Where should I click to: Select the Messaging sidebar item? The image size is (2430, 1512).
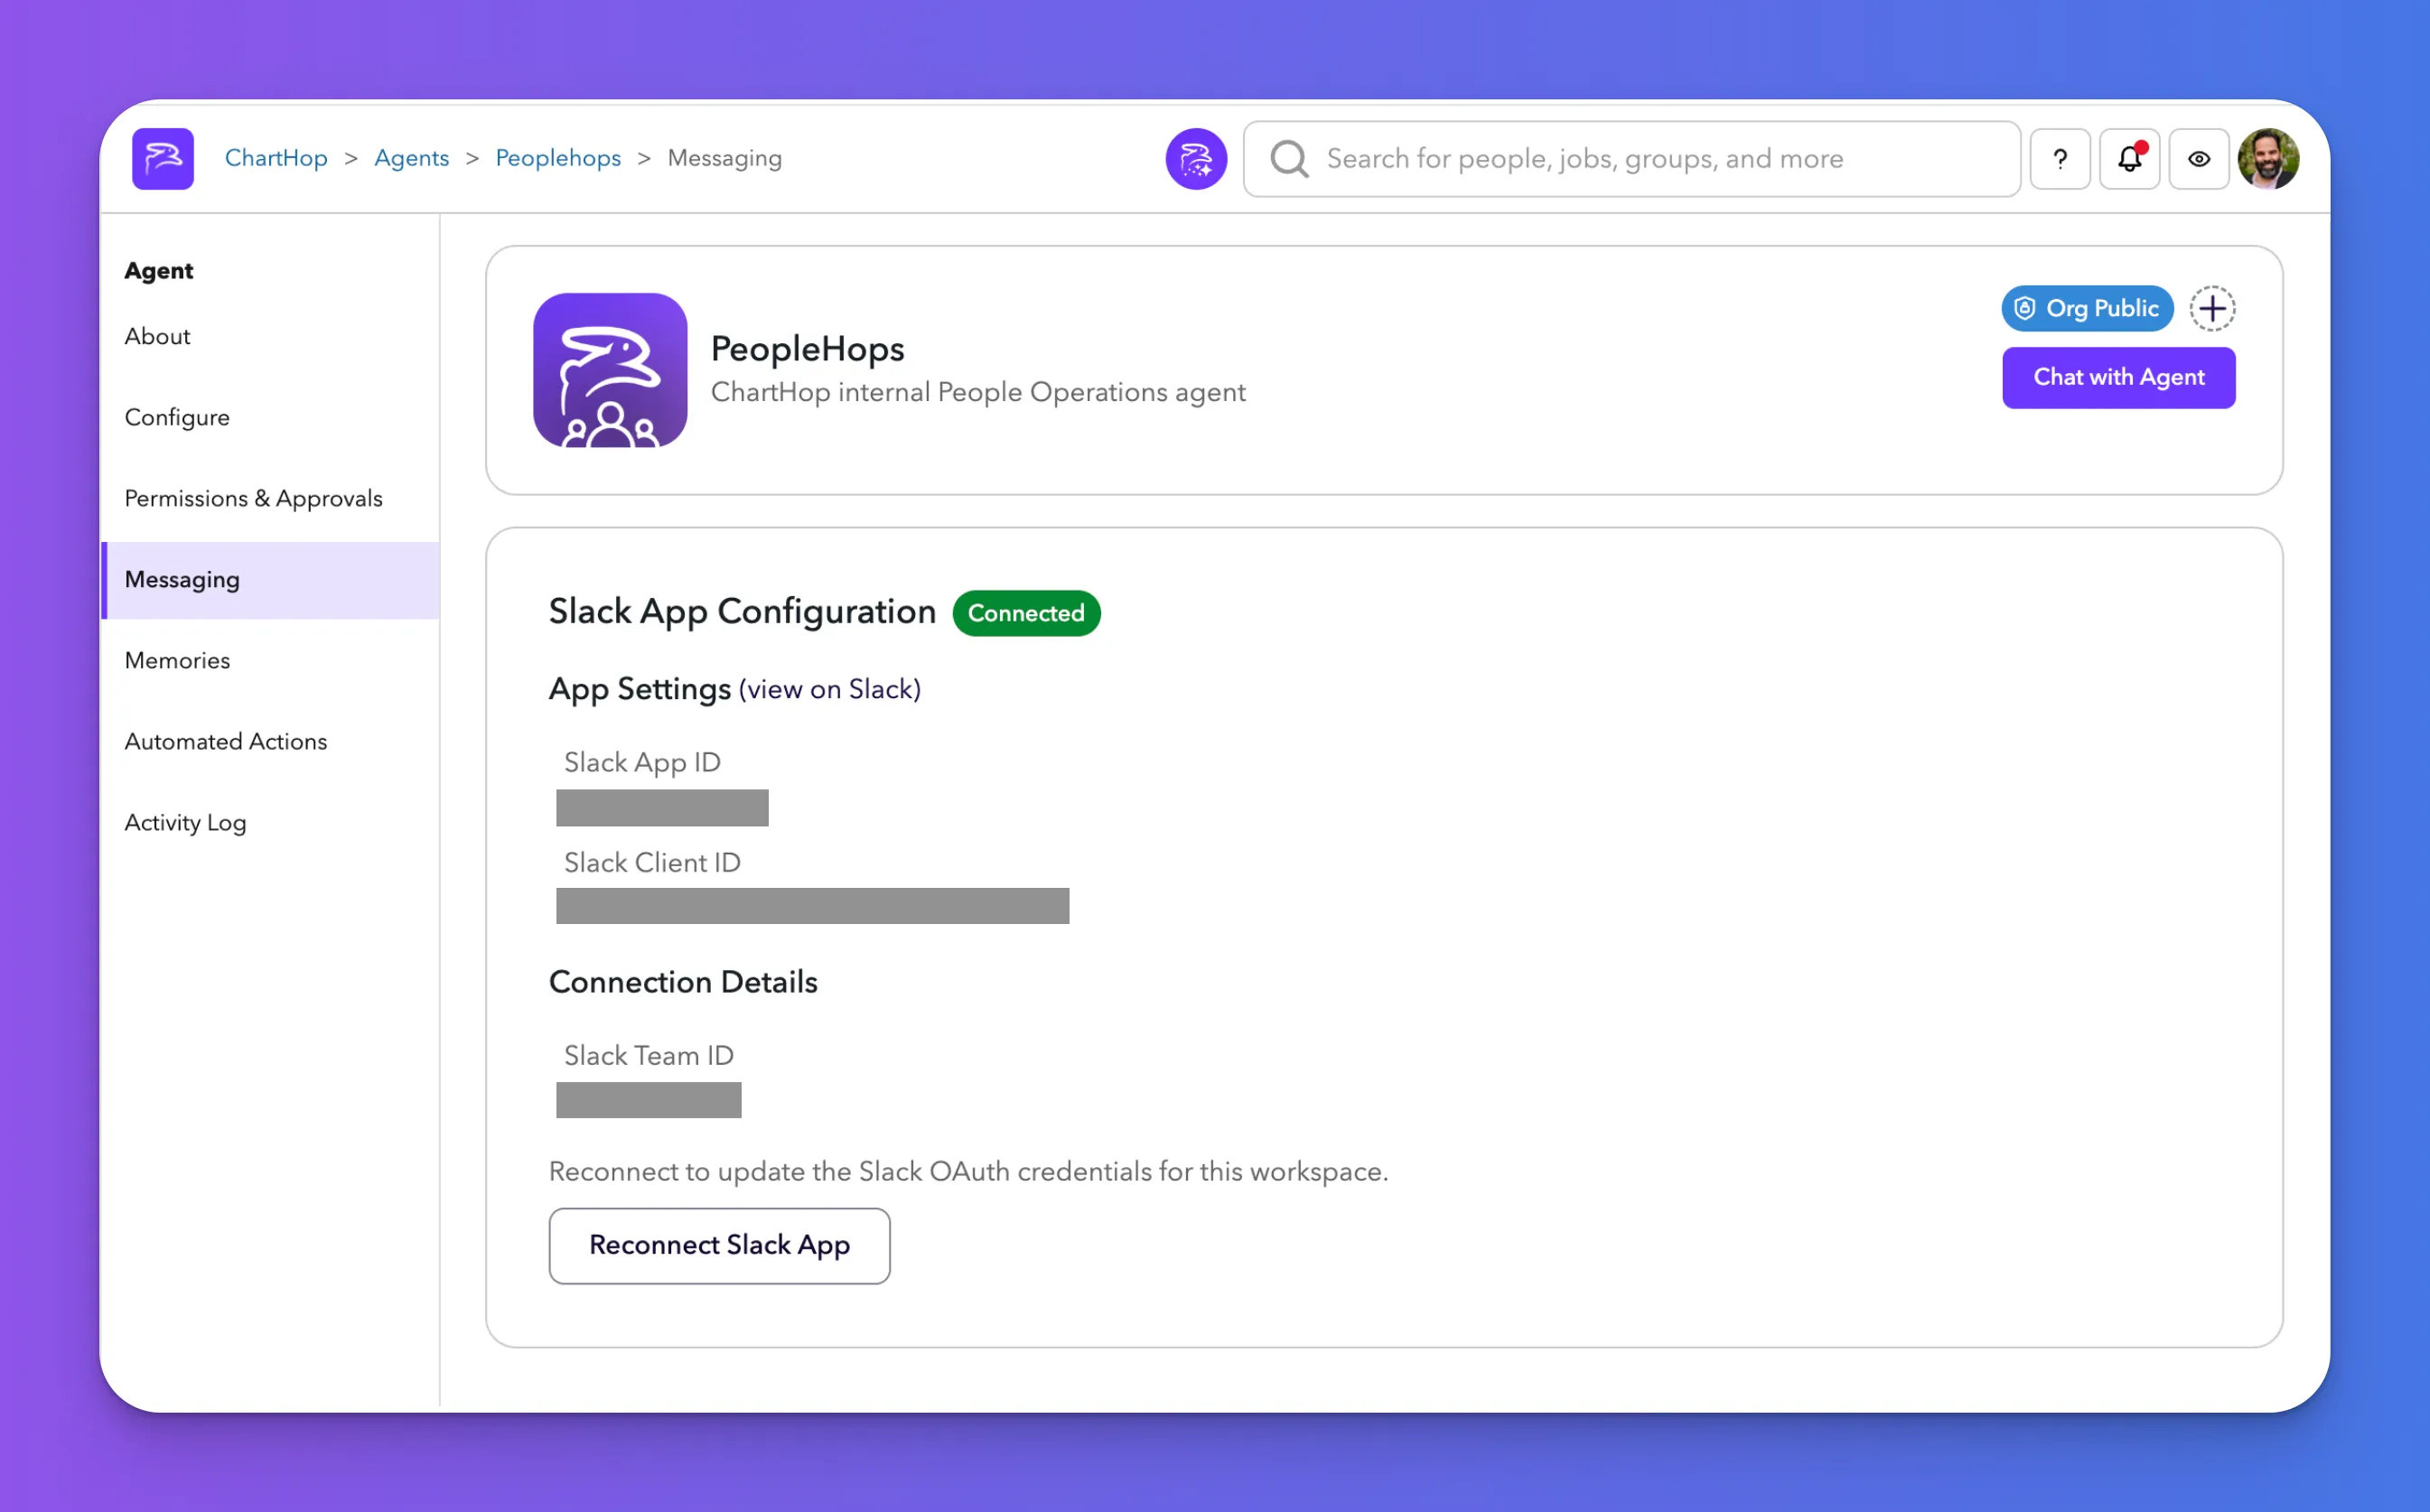[270, 580]
